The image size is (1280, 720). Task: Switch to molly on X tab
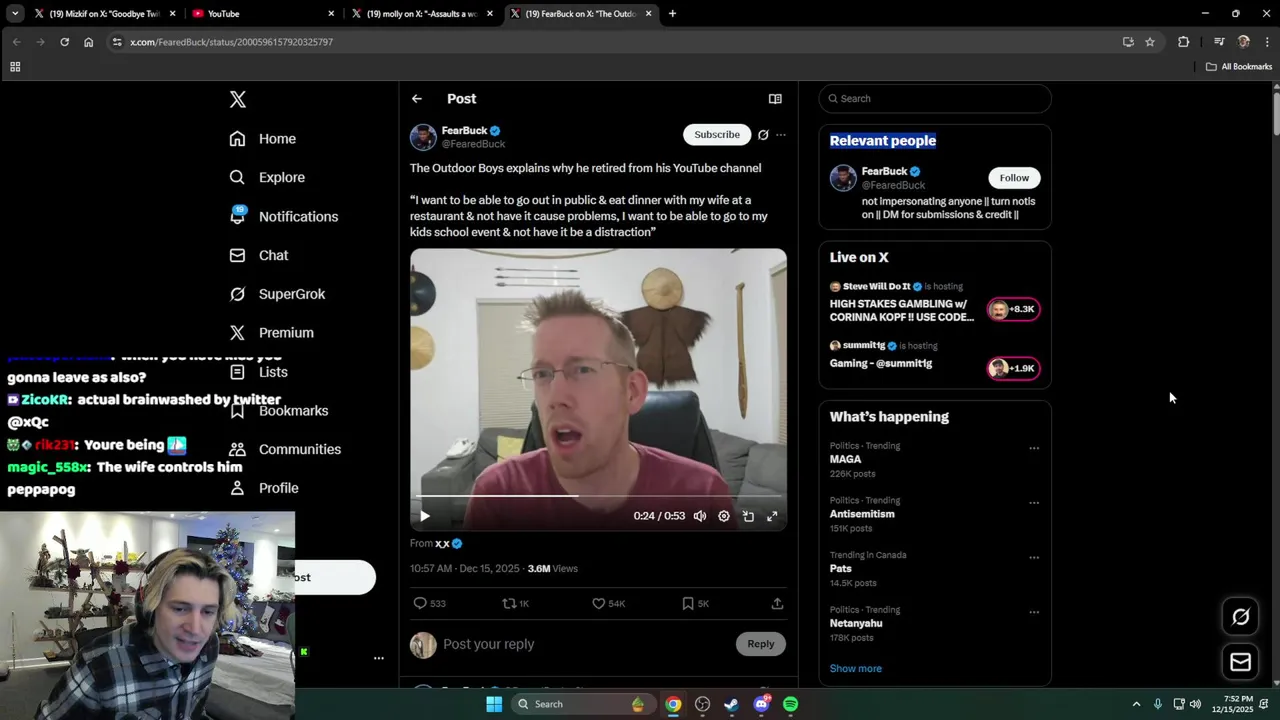coord(422,14)
